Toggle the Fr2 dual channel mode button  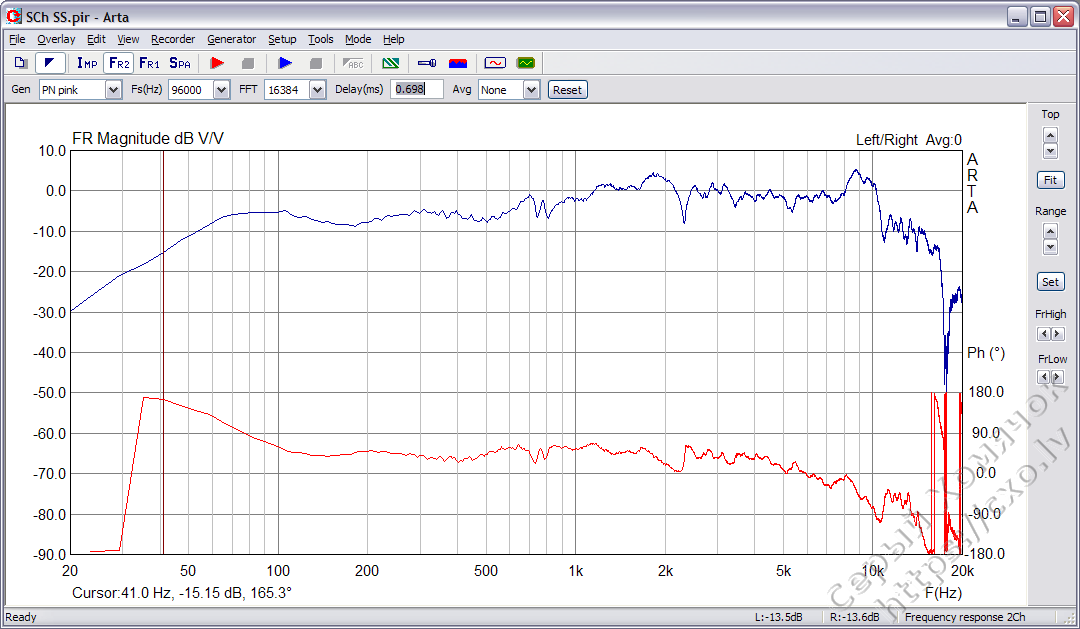(x=118, y=63)
